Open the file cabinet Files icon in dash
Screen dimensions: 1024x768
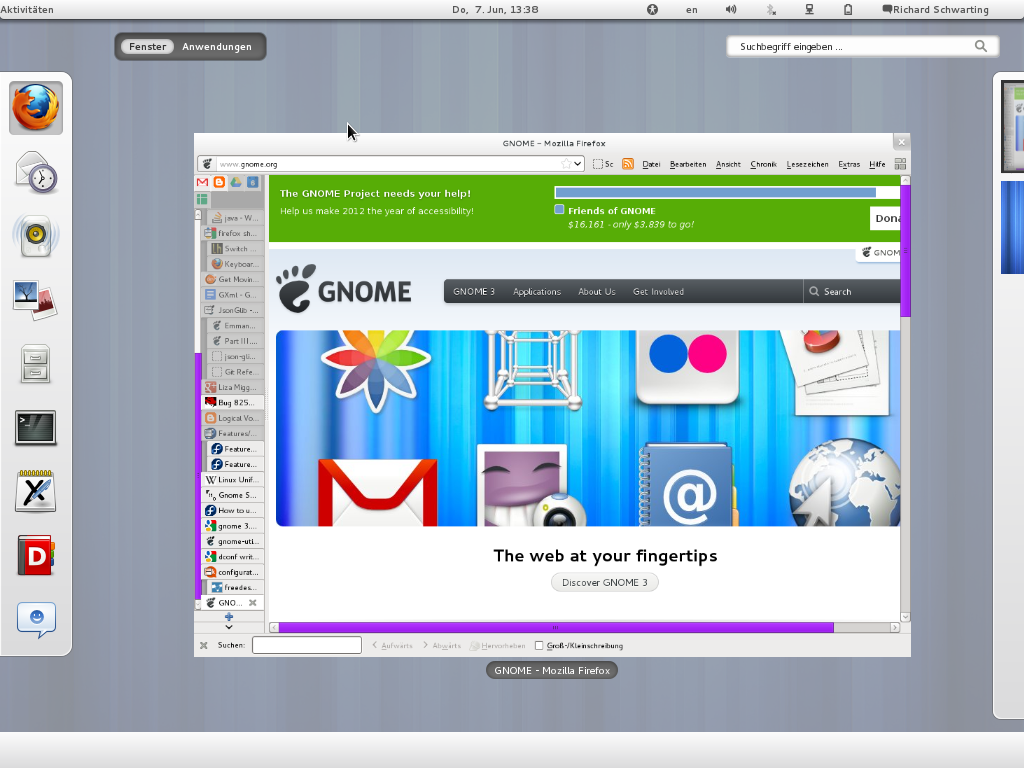pyautogui.click(x=36, y=363)
